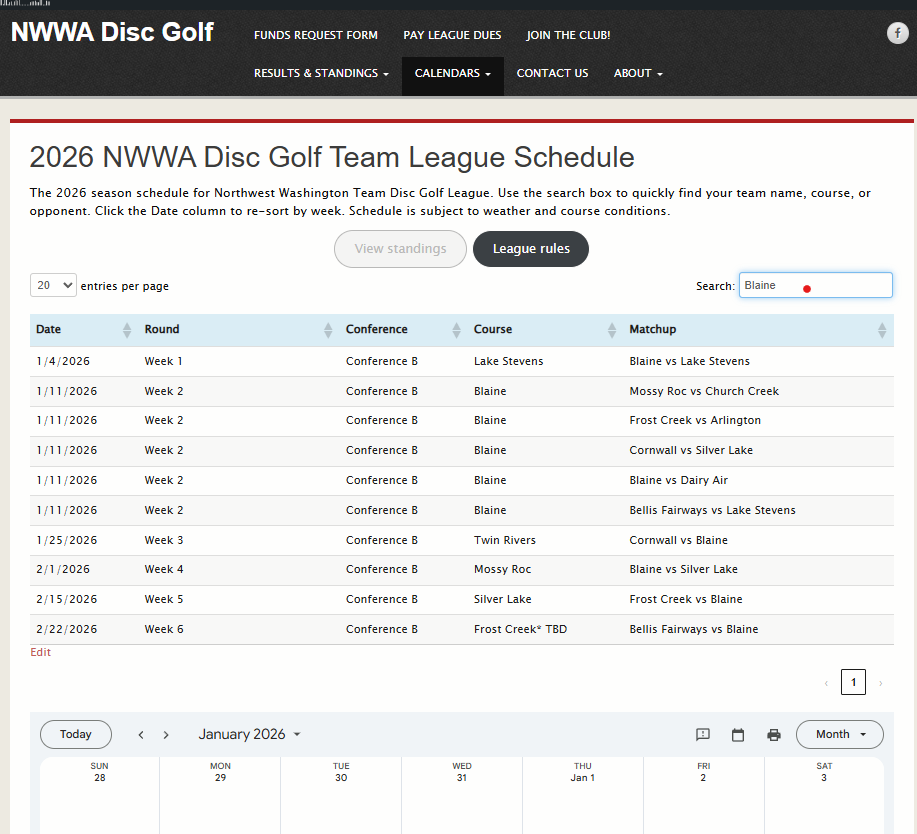Sort by the Course column header
The height and width of the screenshot is (834, 917).
click(493, 329)
